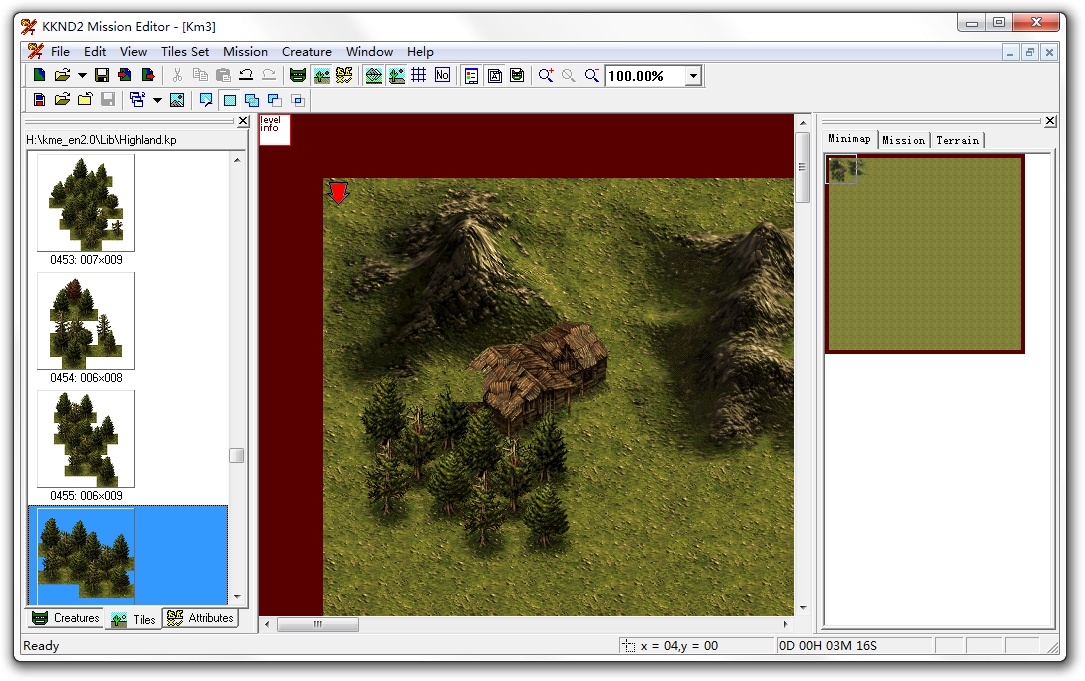This screenshot has width=1085, height=681.
Task: Switch to the Terrain tab
Action: pyautogui.click(x=957, y=140)
